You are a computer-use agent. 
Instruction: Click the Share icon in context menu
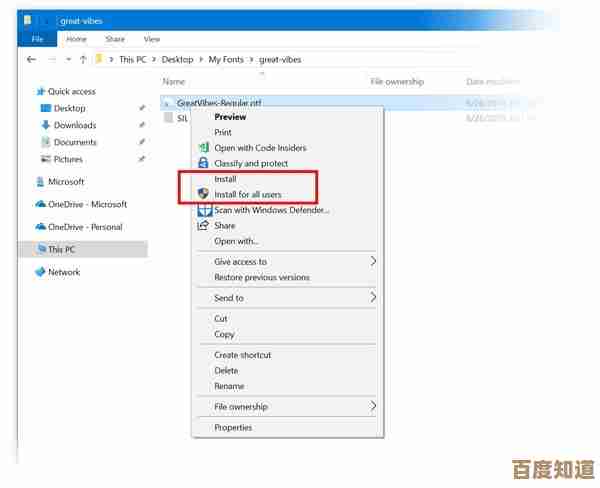coord(204,226)
